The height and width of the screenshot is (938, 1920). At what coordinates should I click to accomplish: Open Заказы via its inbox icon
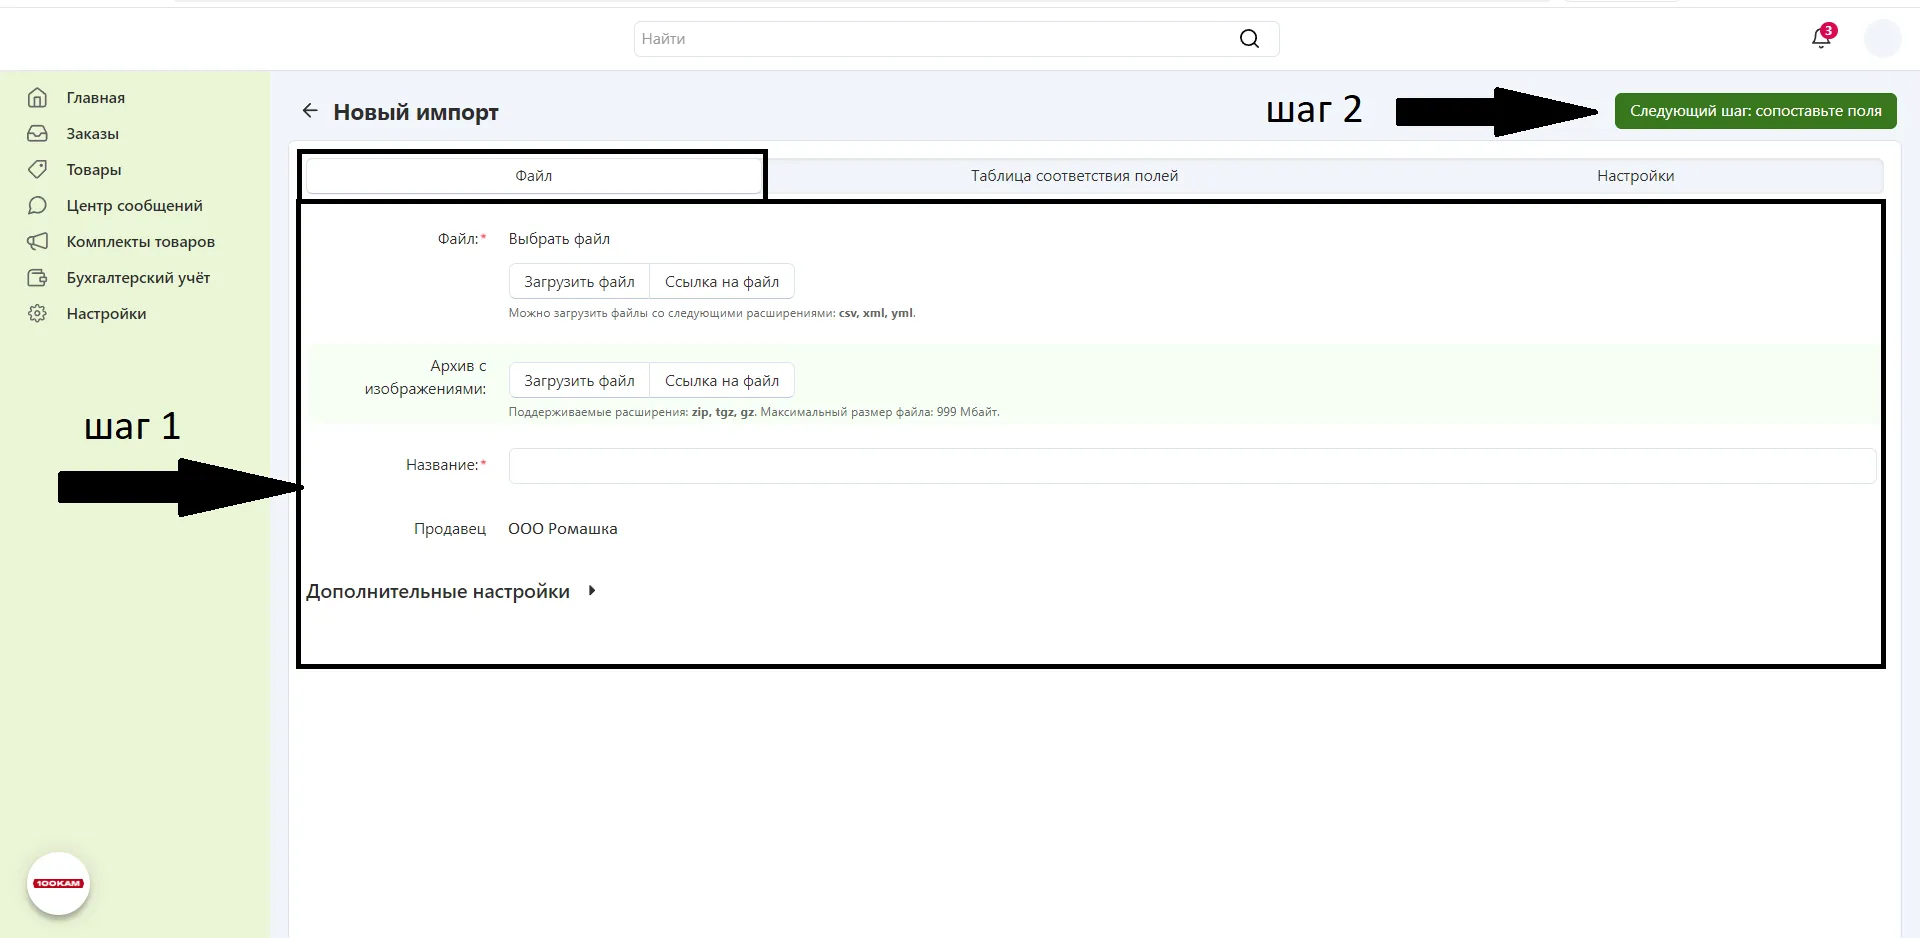point(37,134)
